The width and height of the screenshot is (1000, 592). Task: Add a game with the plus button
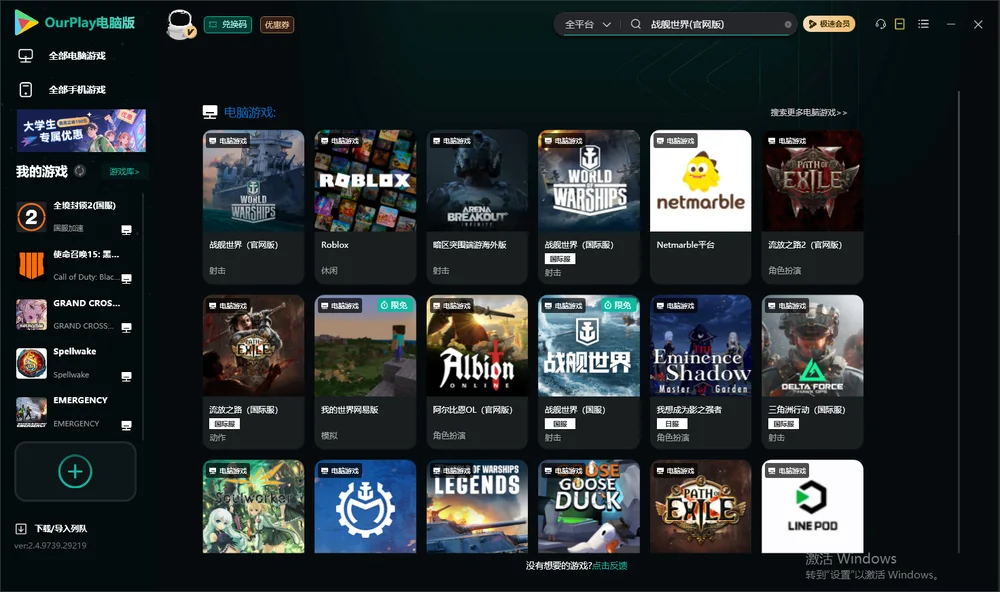tap(75, 471)
